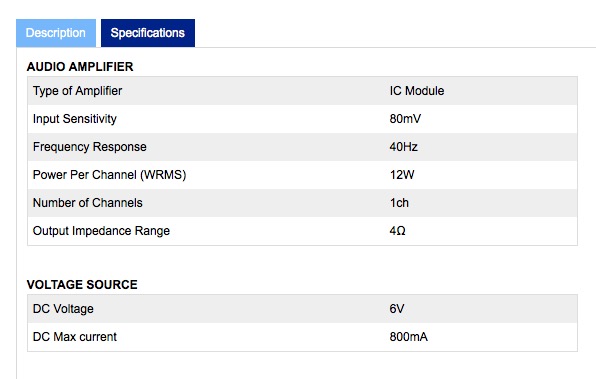Click the 1ch value
Image resolution: width=596 pixels, height=379 pixels.
399,203
